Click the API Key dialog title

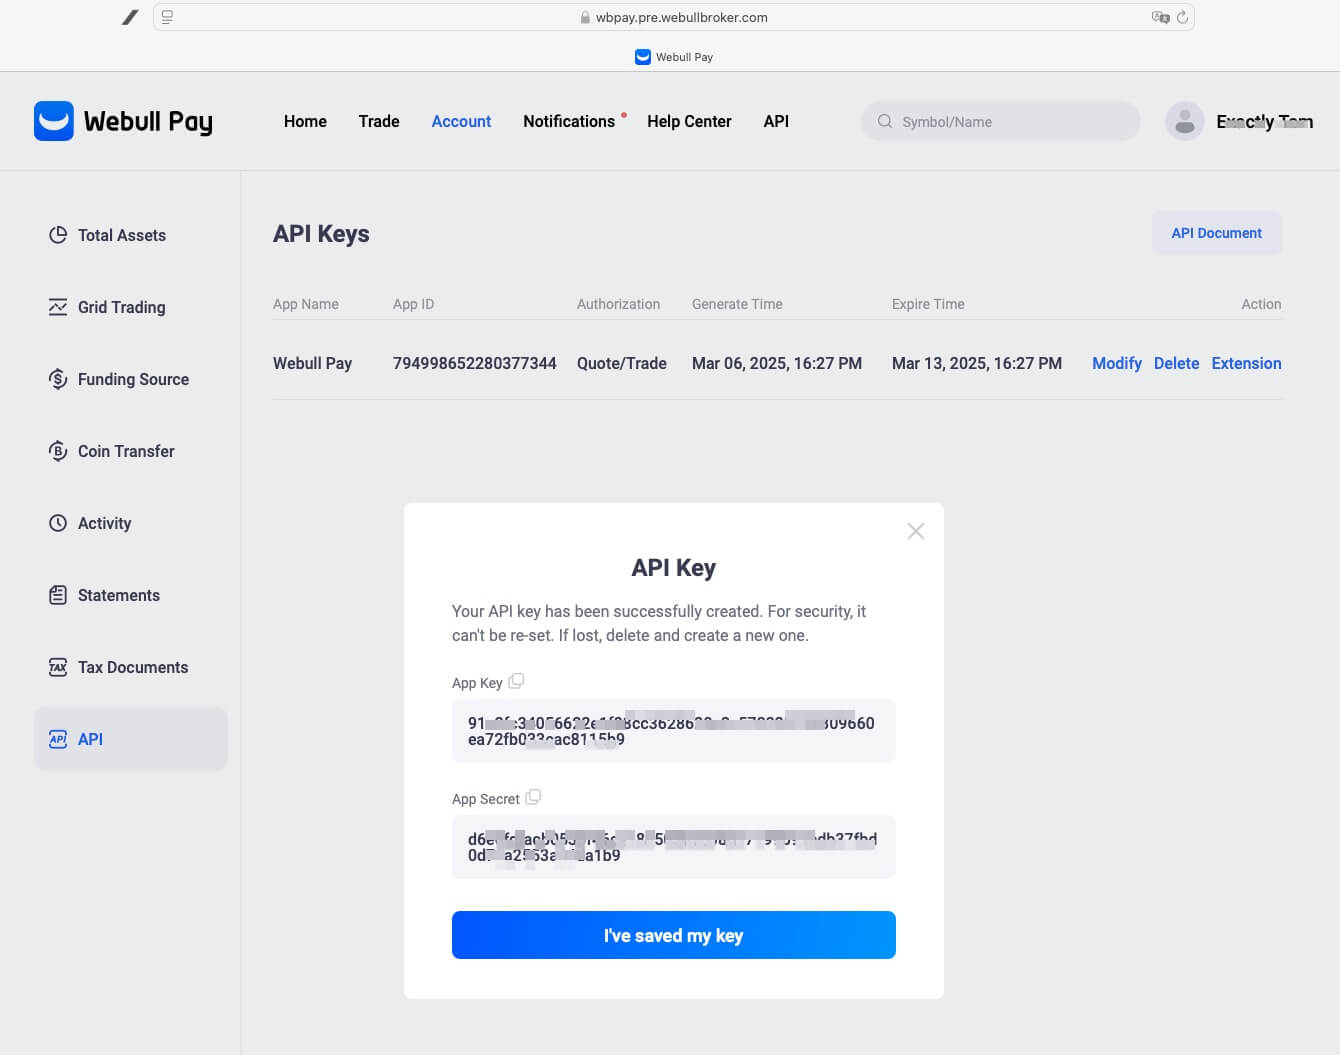point(674,568)
